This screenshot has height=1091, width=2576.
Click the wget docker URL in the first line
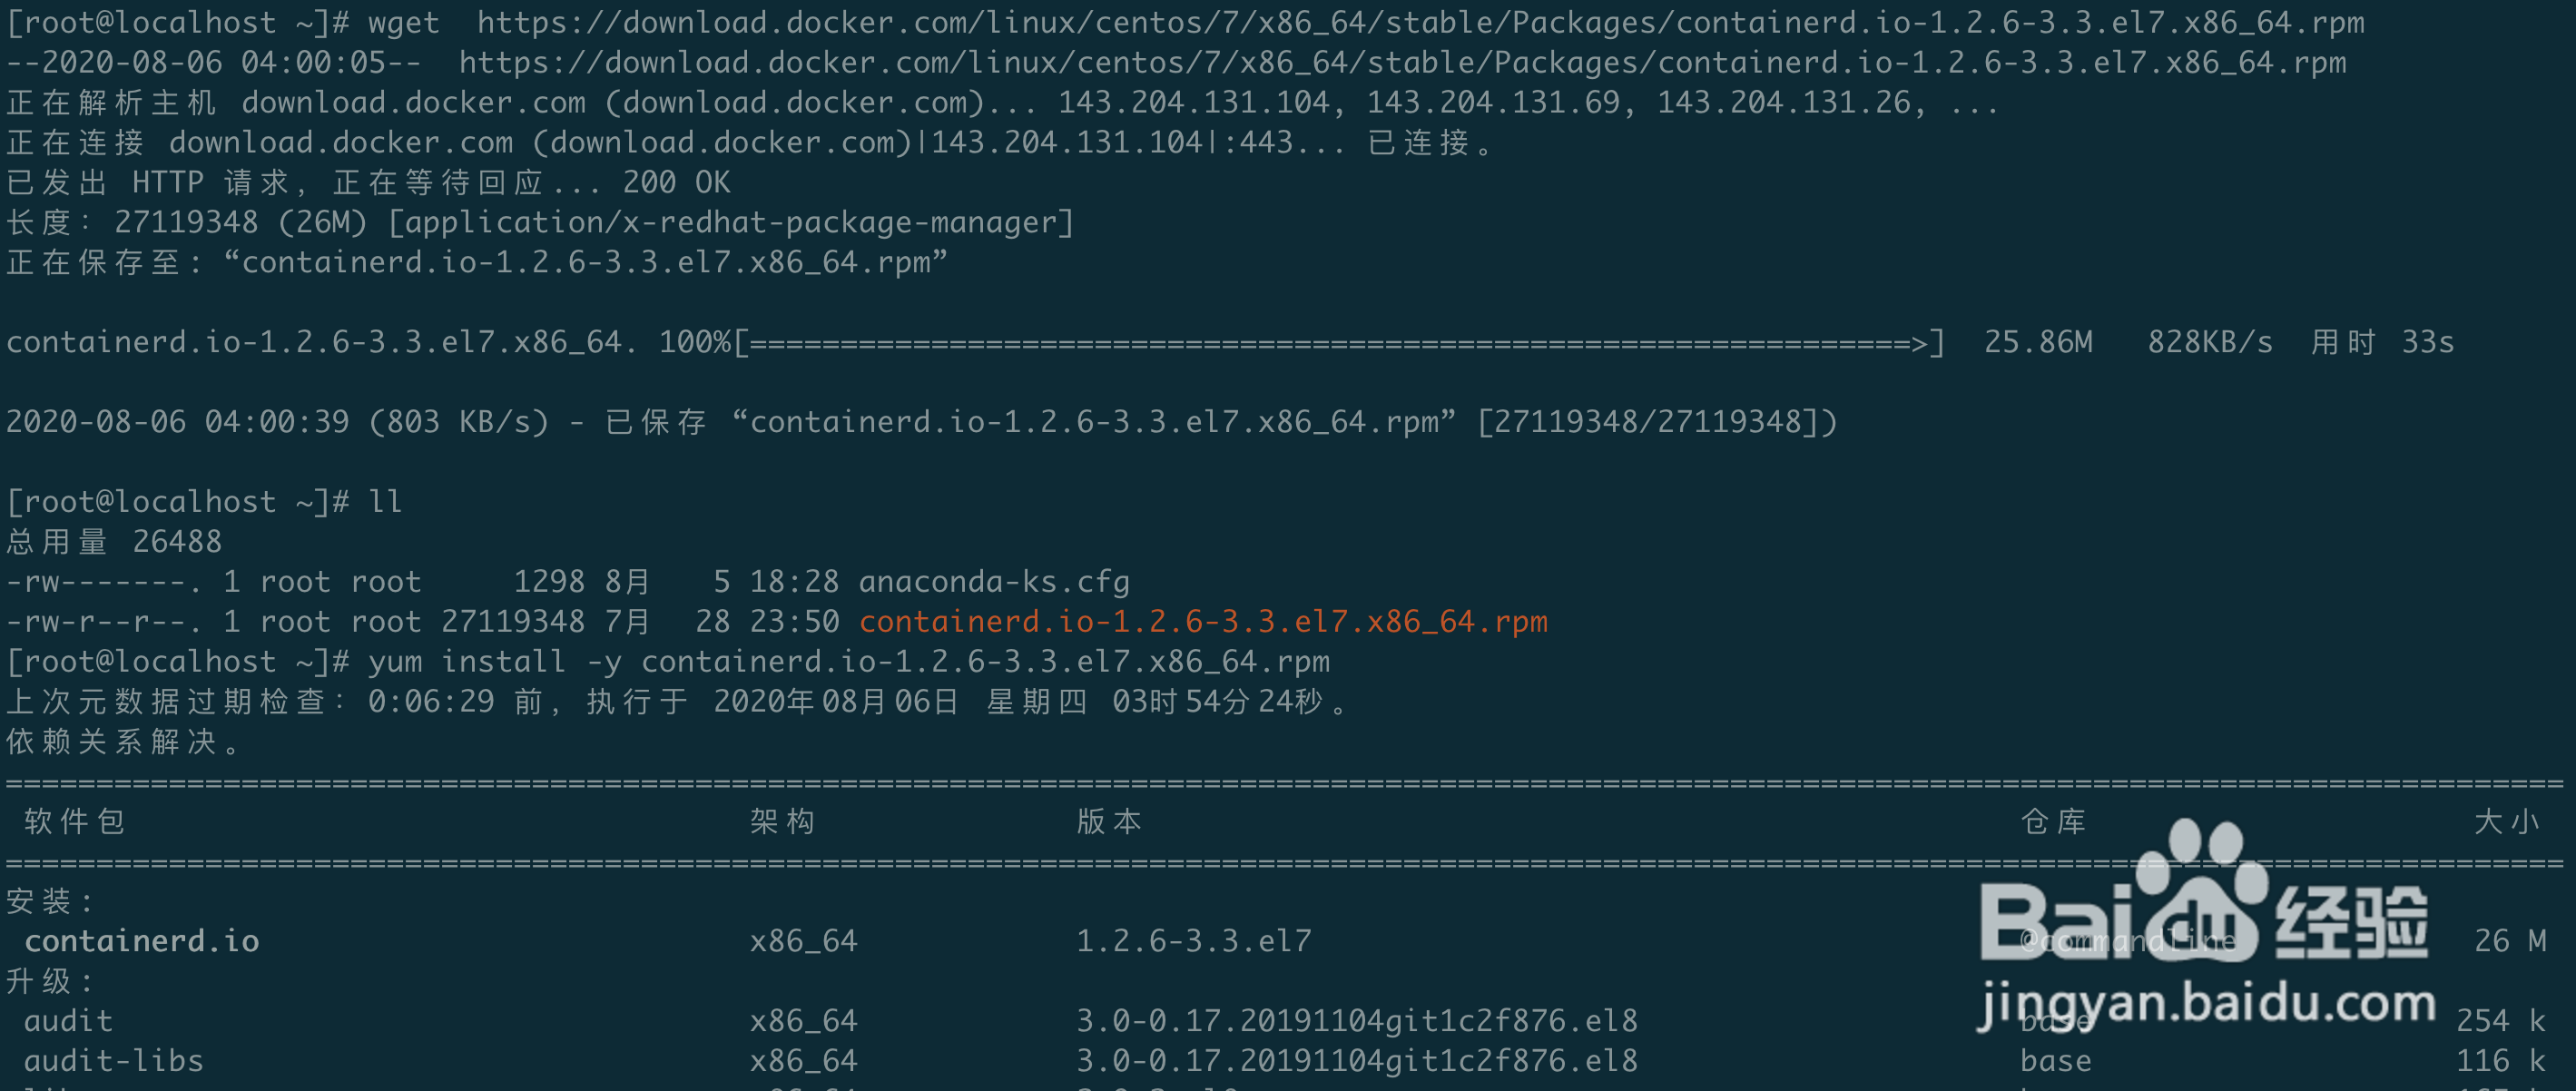click(x=1421, y=22)
